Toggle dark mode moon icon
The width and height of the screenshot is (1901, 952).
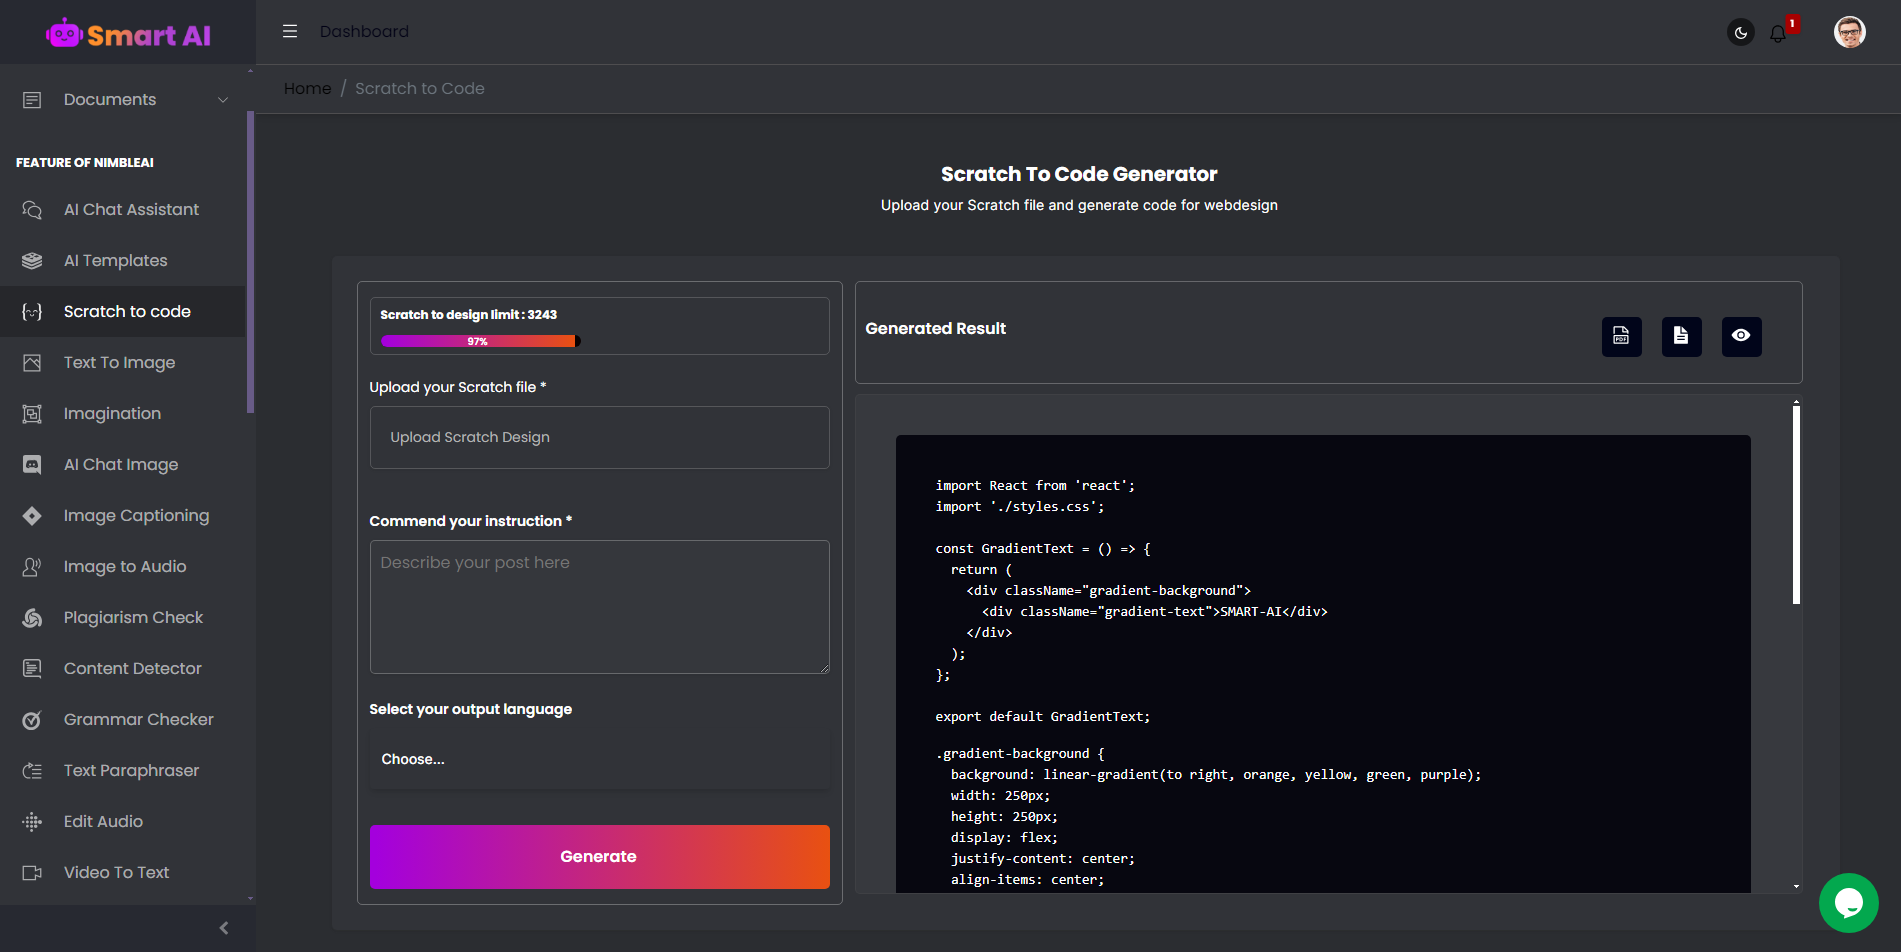click(1740, 32)
